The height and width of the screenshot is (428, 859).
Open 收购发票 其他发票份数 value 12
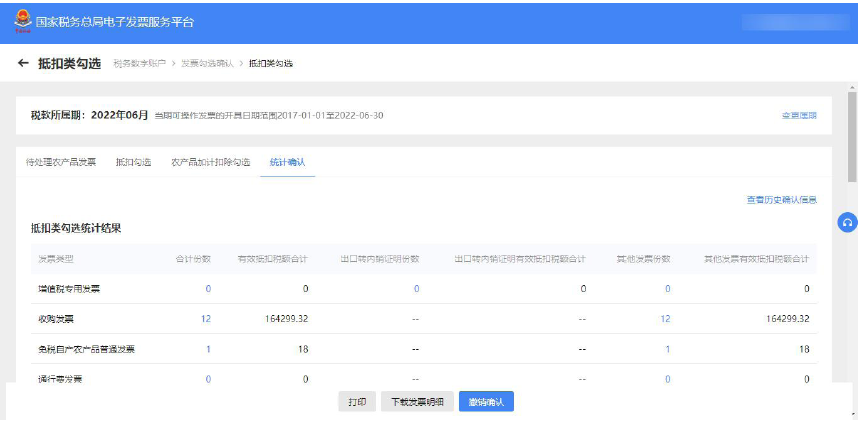tap(665, 319)
